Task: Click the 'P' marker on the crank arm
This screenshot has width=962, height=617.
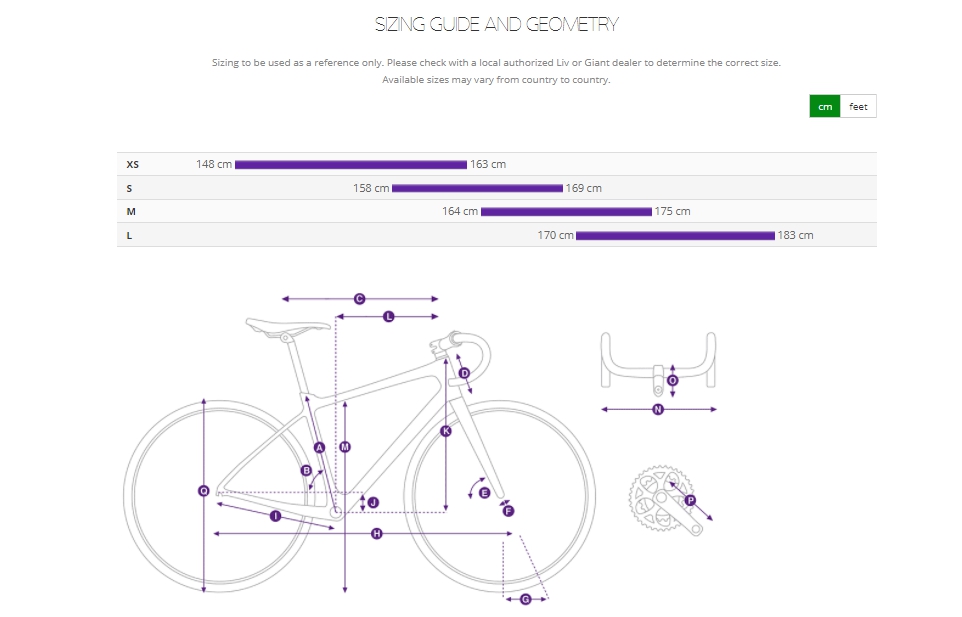Action: click(690, 500)
